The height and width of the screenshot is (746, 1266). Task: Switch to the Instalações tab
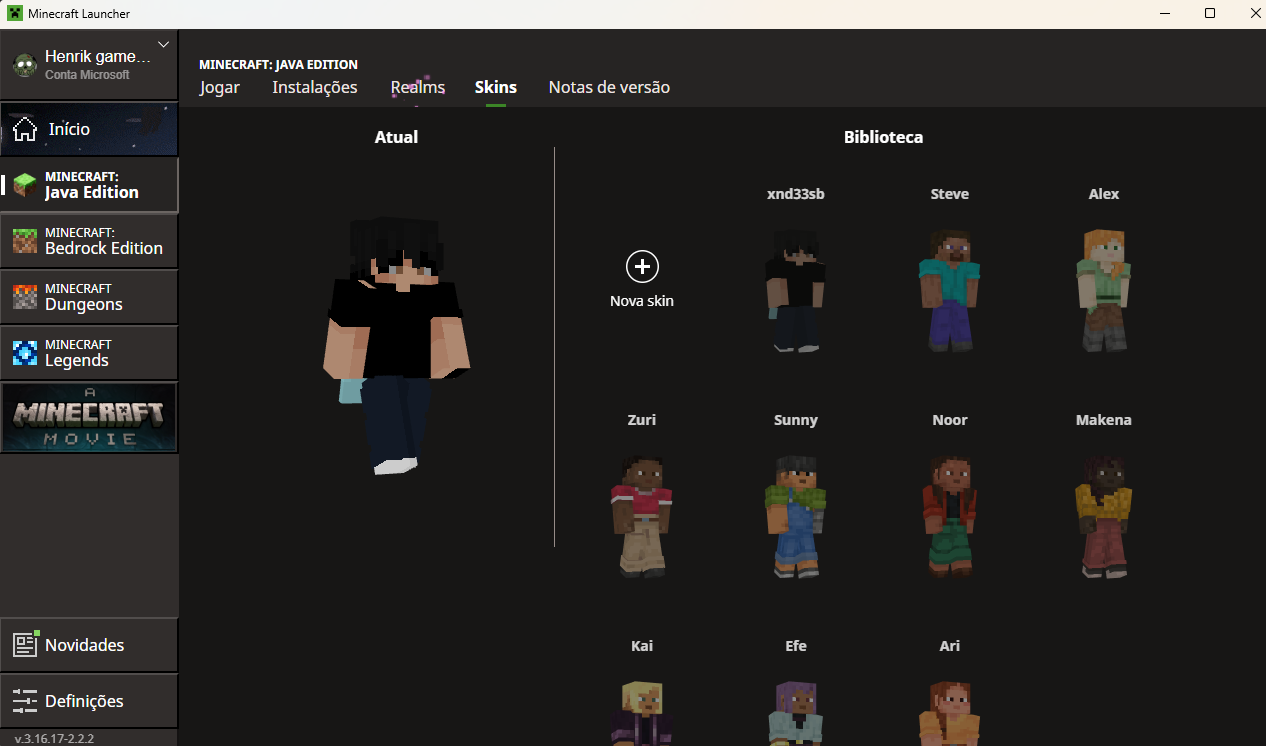(x=315, y=87)
